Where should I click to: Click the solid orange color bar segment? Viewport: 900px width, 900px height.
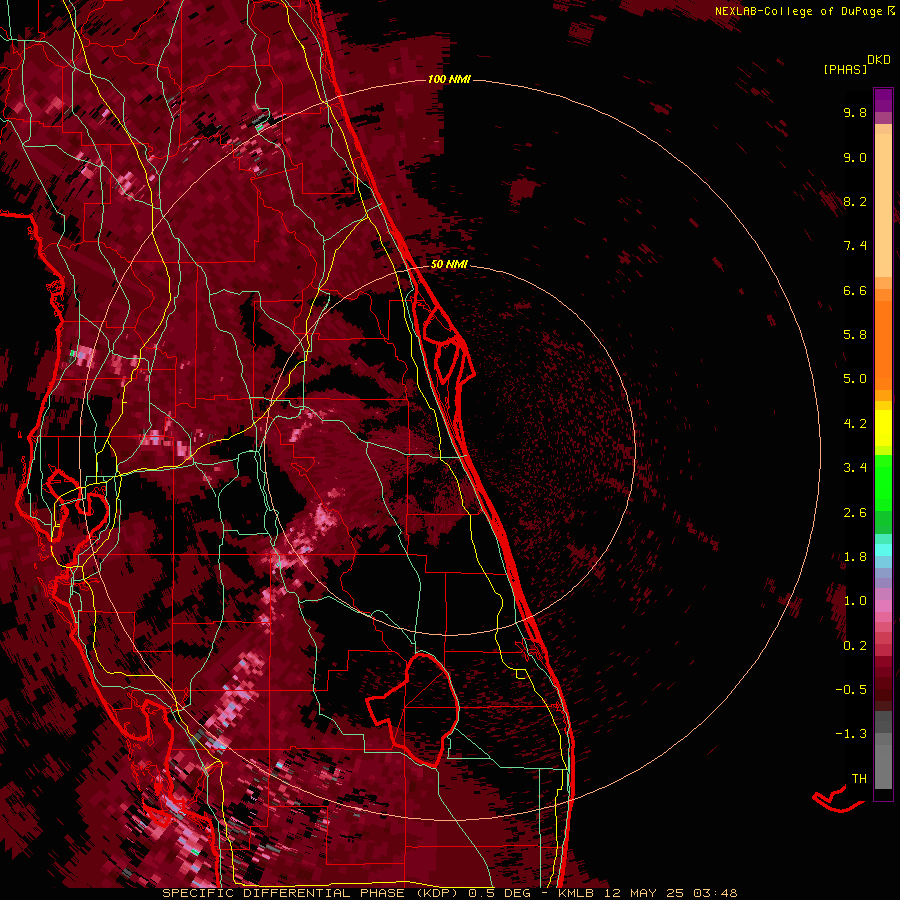point(883,345)
